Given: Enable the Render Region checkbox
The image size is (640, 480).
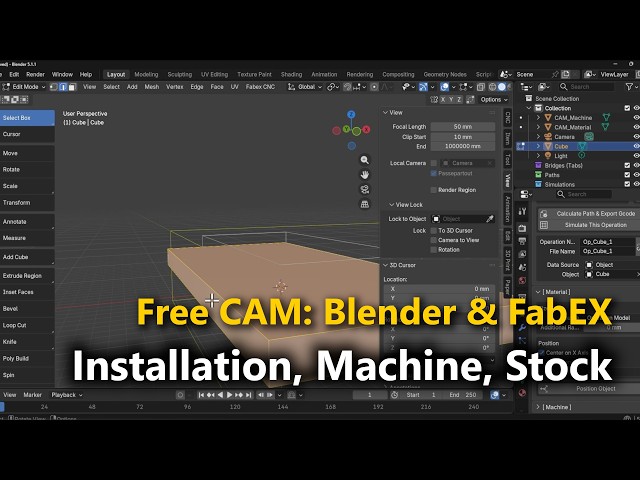Looking at the screenshot, I should (x=433, y=190).
